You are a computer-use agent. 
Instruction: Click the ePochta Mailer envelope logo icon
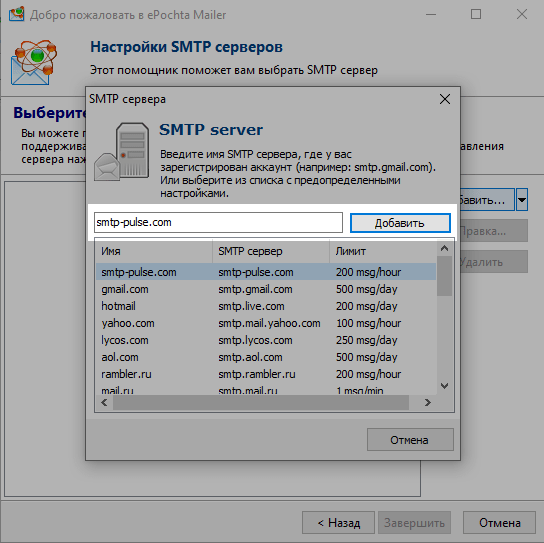coord(33,62)
